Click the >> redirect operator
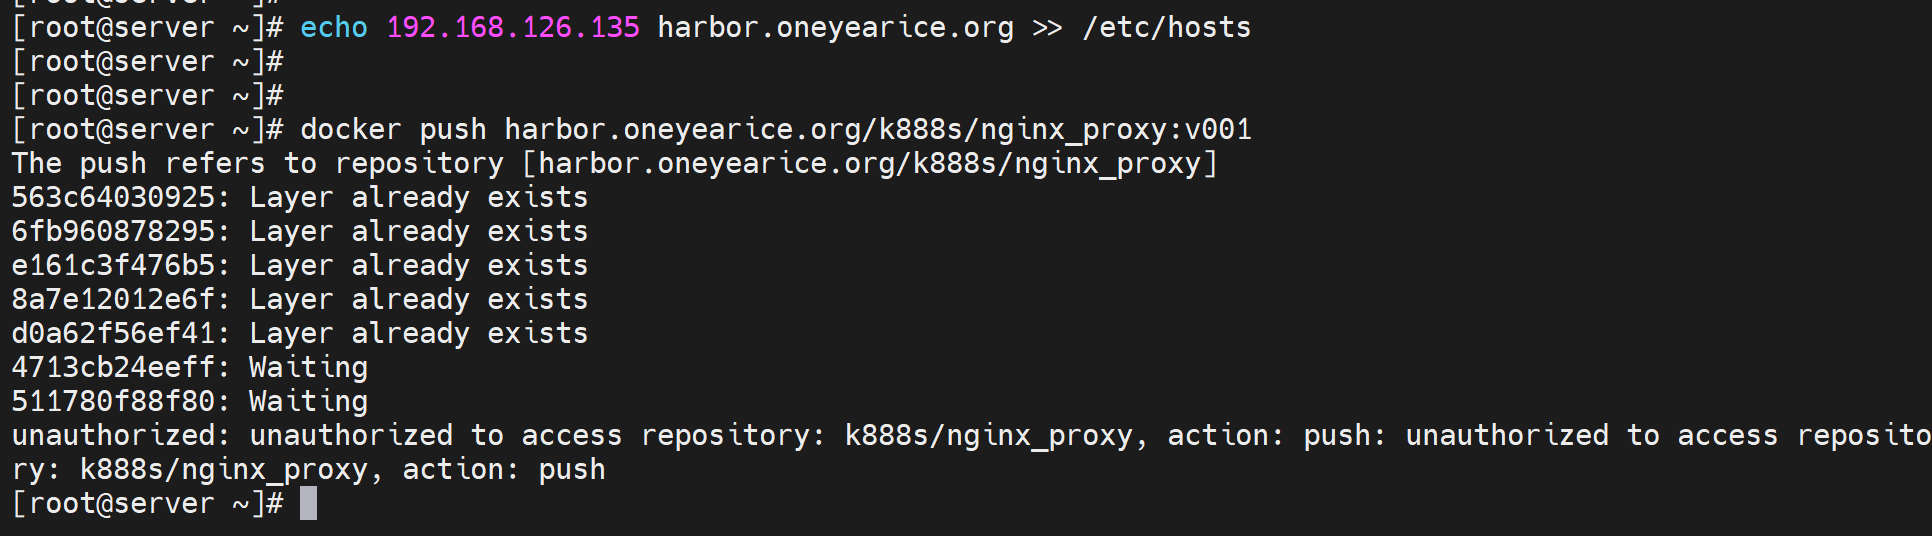This screenshot has width=1932, height=536. pos(1047,28)
